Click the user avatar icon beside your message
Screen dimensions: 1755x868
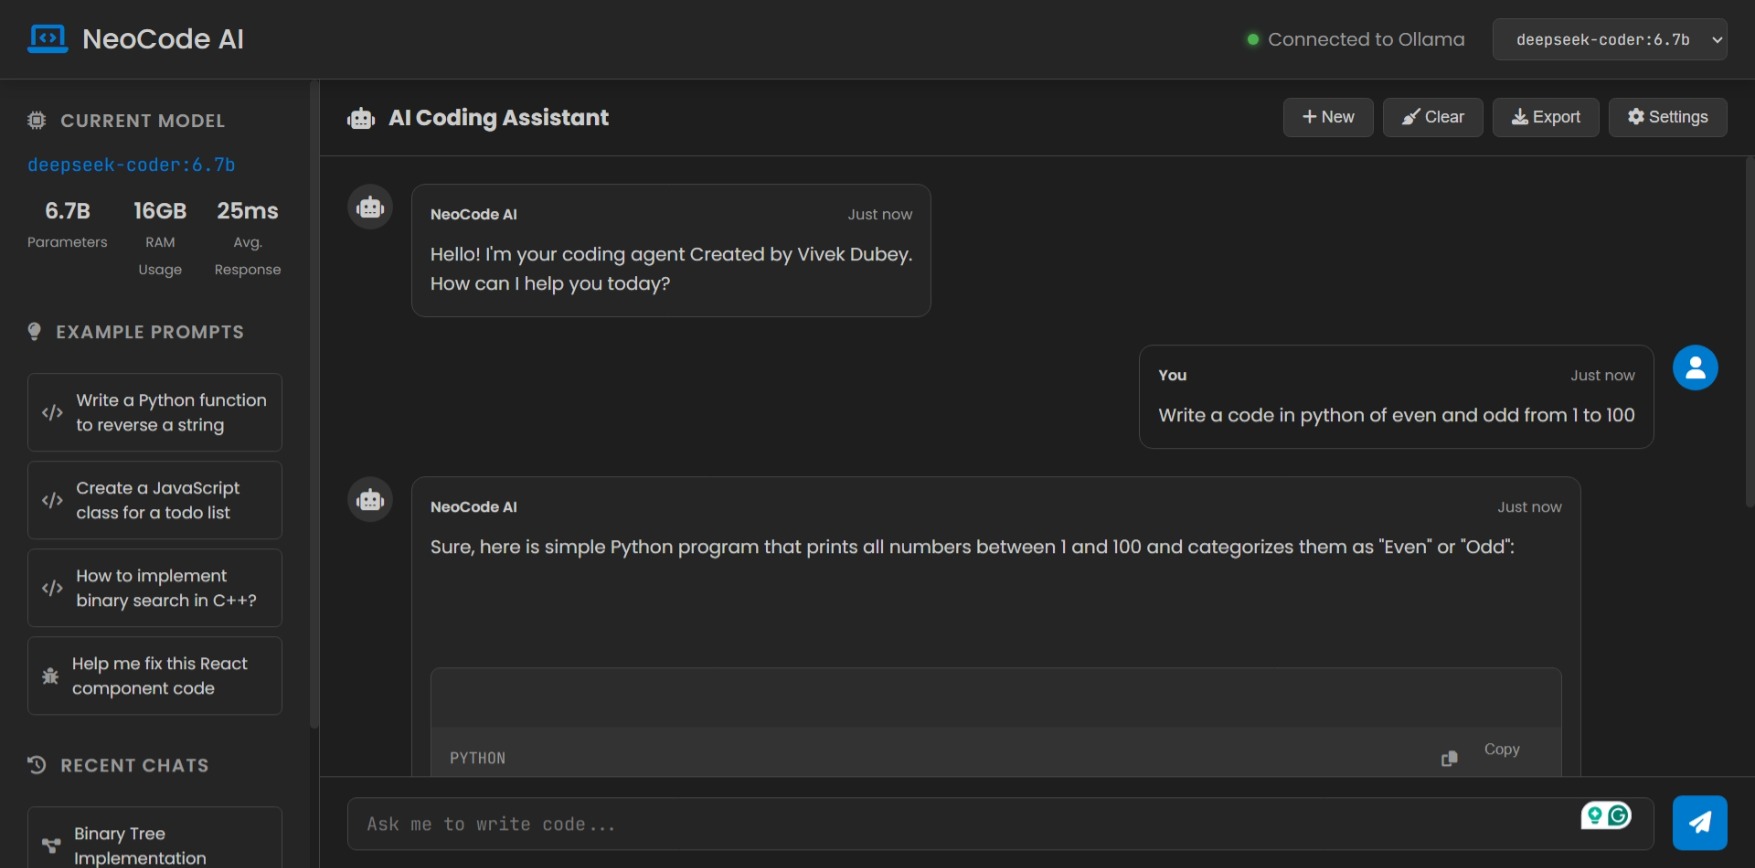point(1695,368)
